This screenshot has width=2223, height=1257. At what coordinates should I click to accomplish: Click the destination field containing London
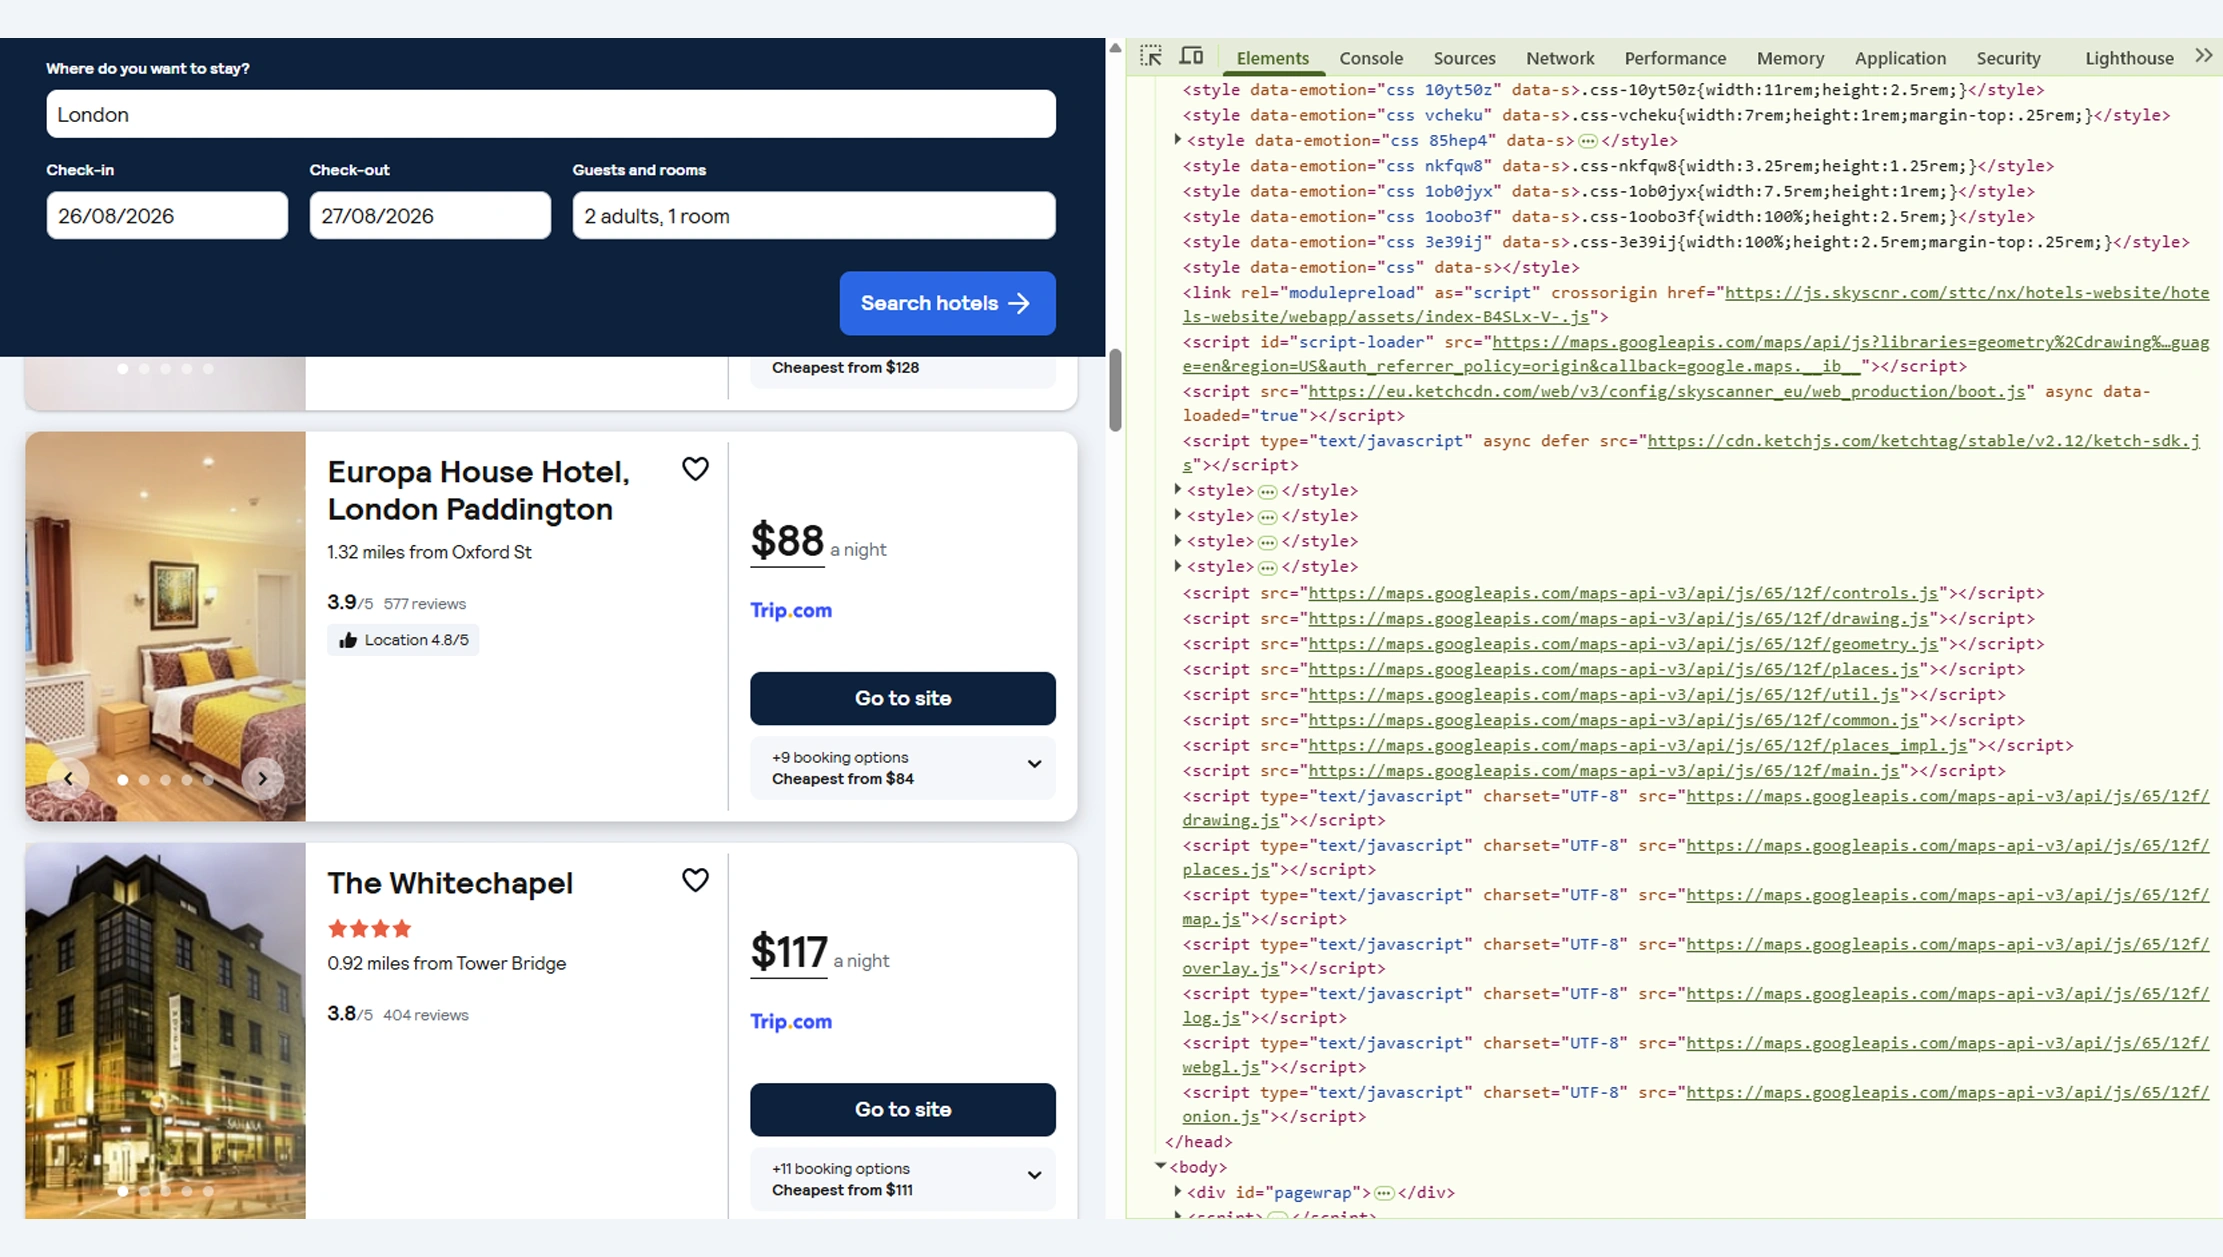551,114
